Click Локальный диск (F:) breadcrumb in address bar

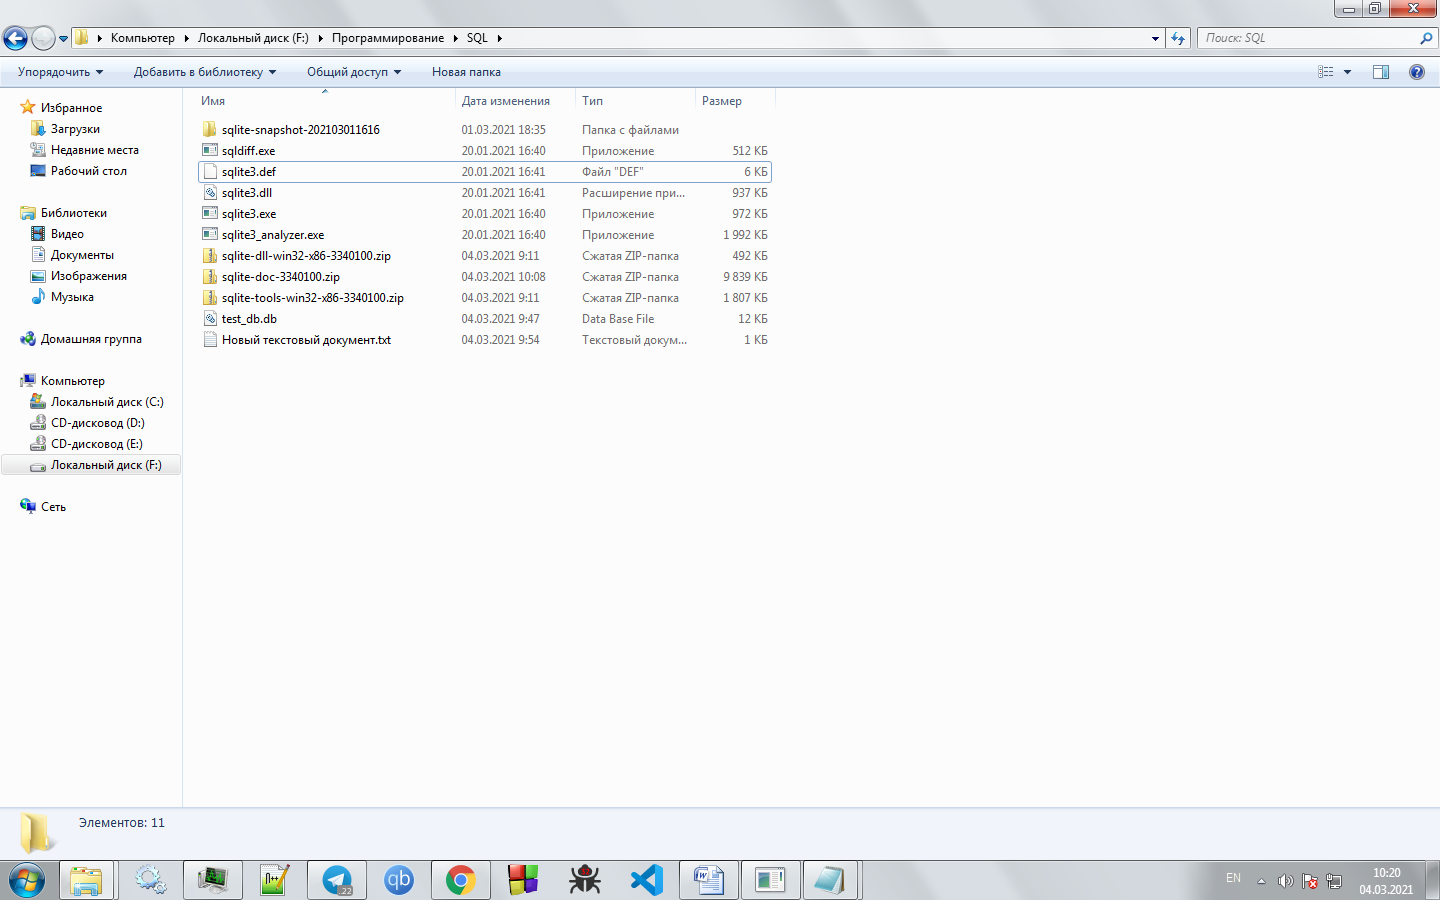[x=253, y=38]
